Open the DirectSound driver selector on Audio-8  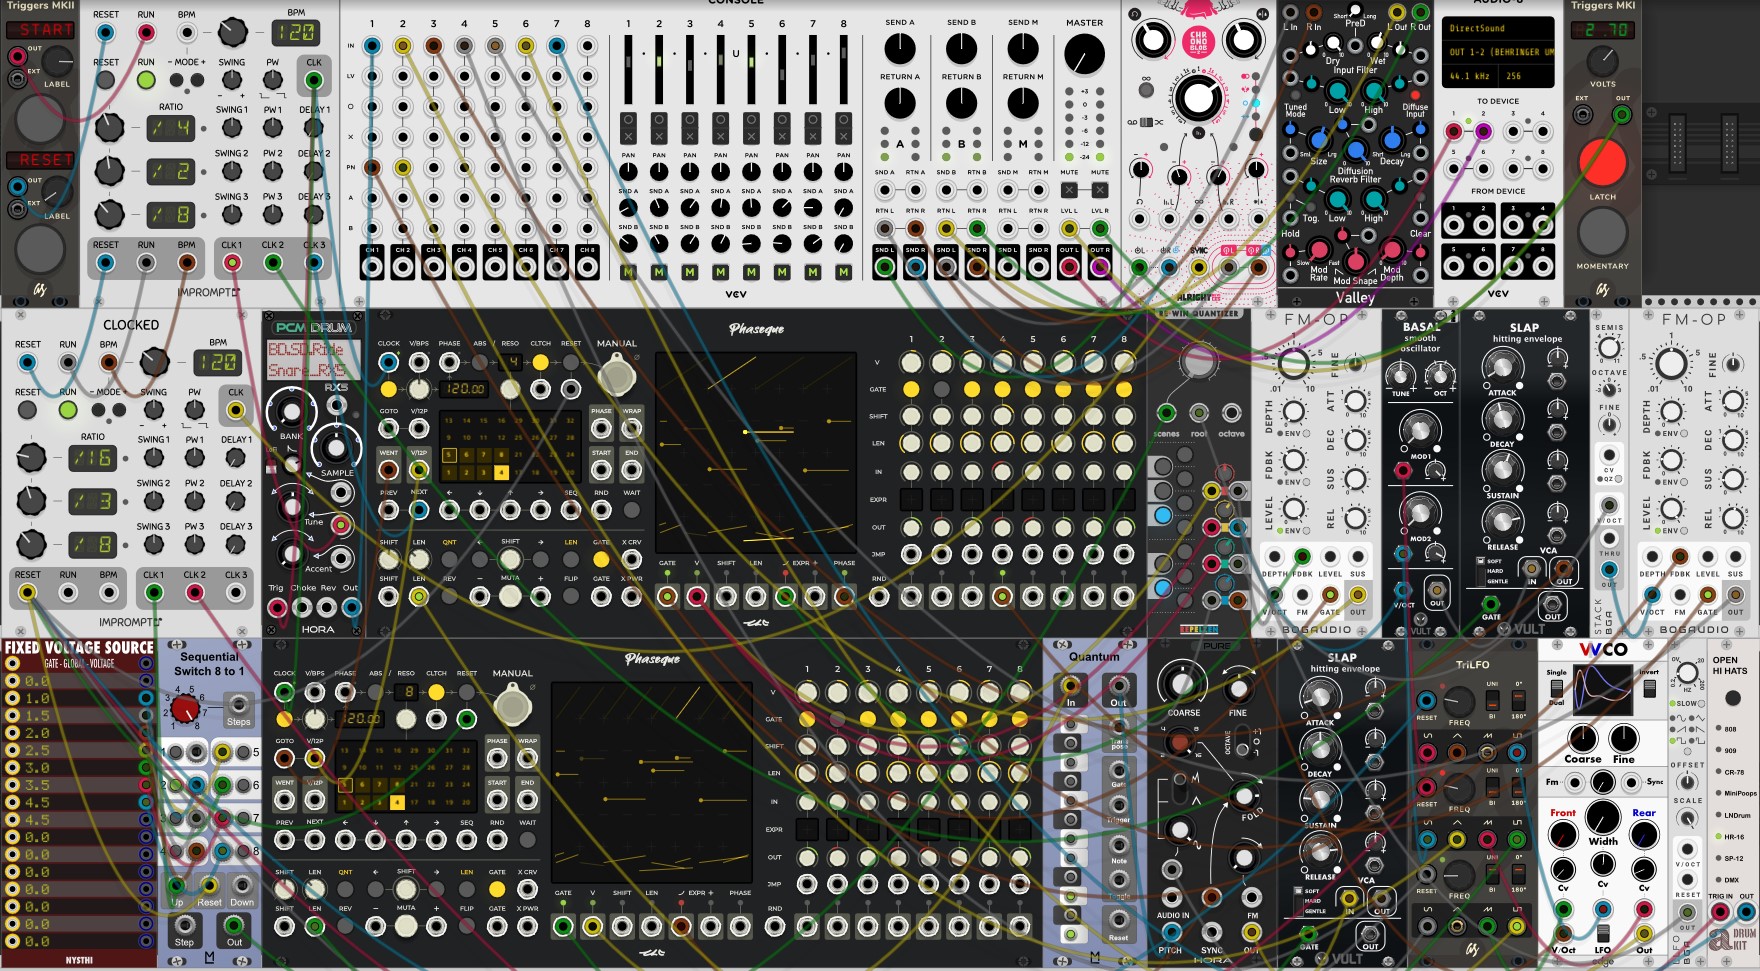tap(1500, 29)
